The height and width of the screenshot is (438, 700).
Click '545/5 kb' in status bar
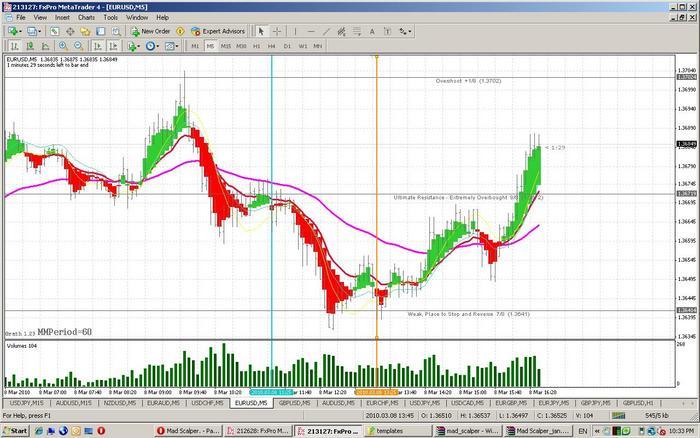(657, 416)
